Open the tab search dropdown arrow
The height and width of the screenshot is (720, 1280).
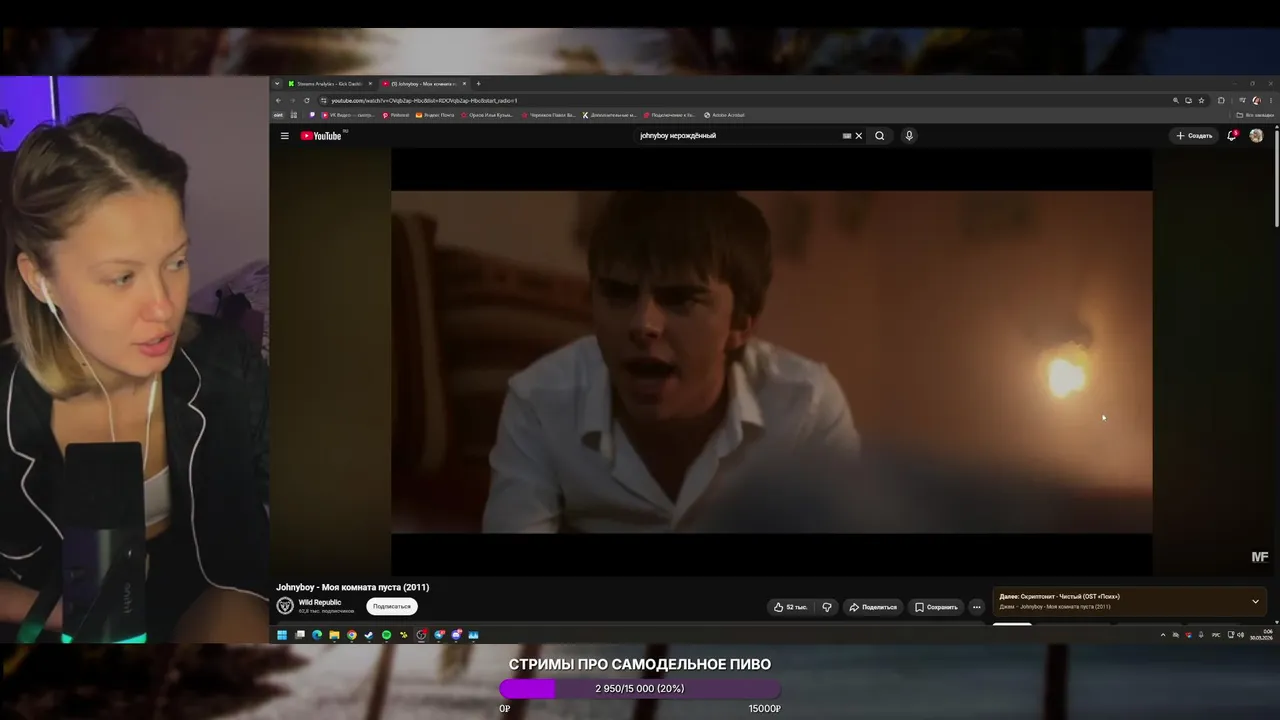(277, 84)
